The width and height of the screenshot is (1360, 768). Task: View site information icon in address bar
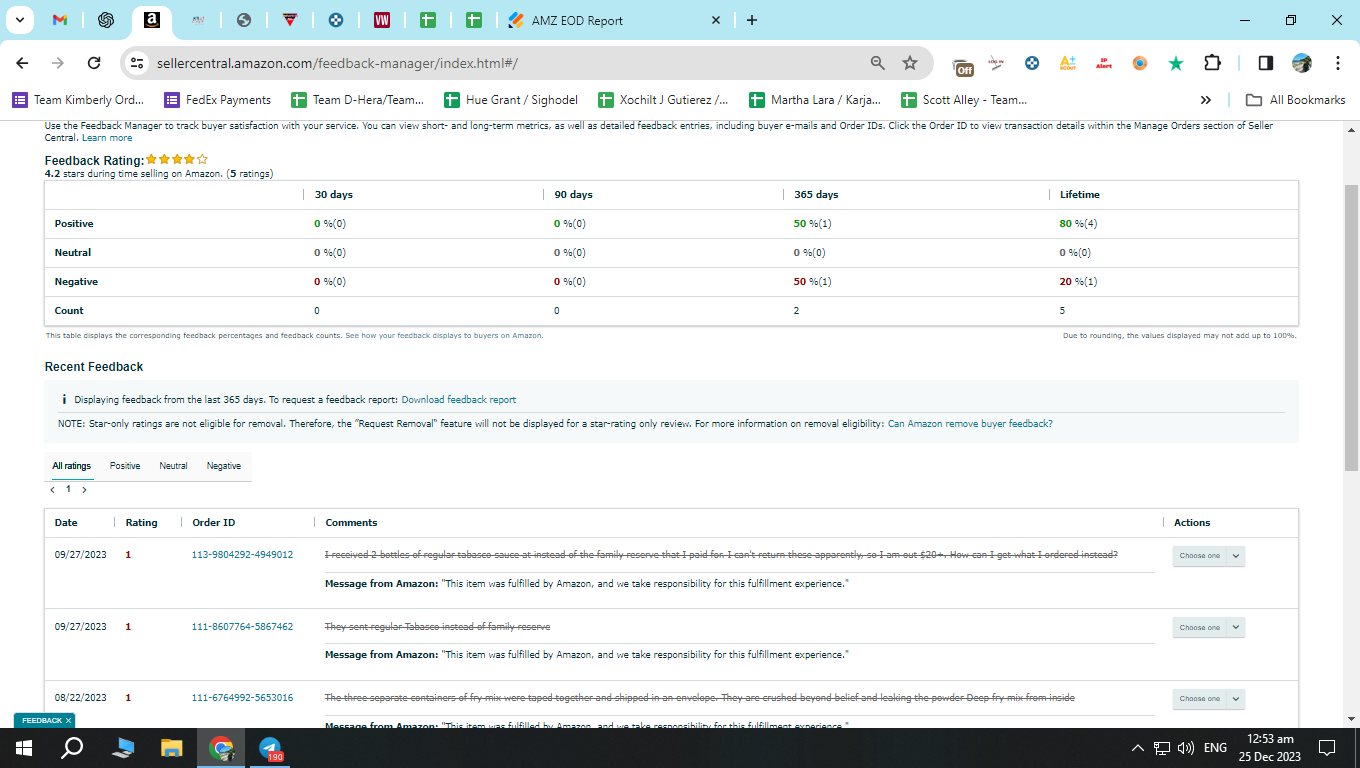138,63
